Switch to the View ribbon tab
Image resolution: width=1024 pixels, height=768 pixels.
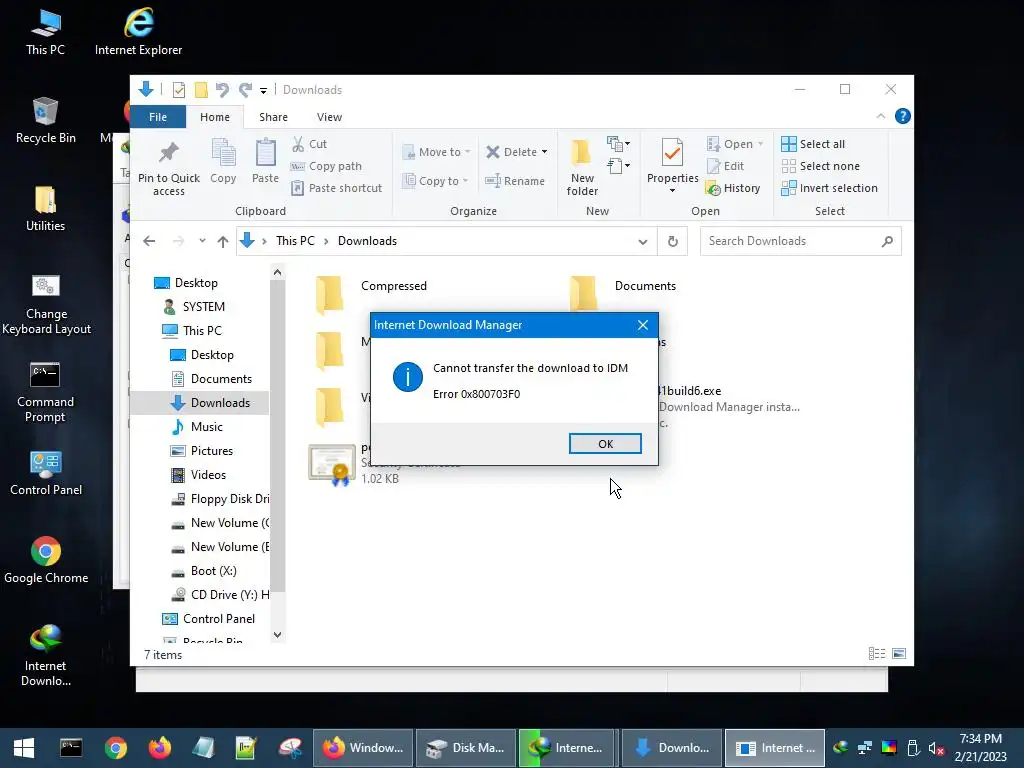pyautogui.click(x=329, y=117)
